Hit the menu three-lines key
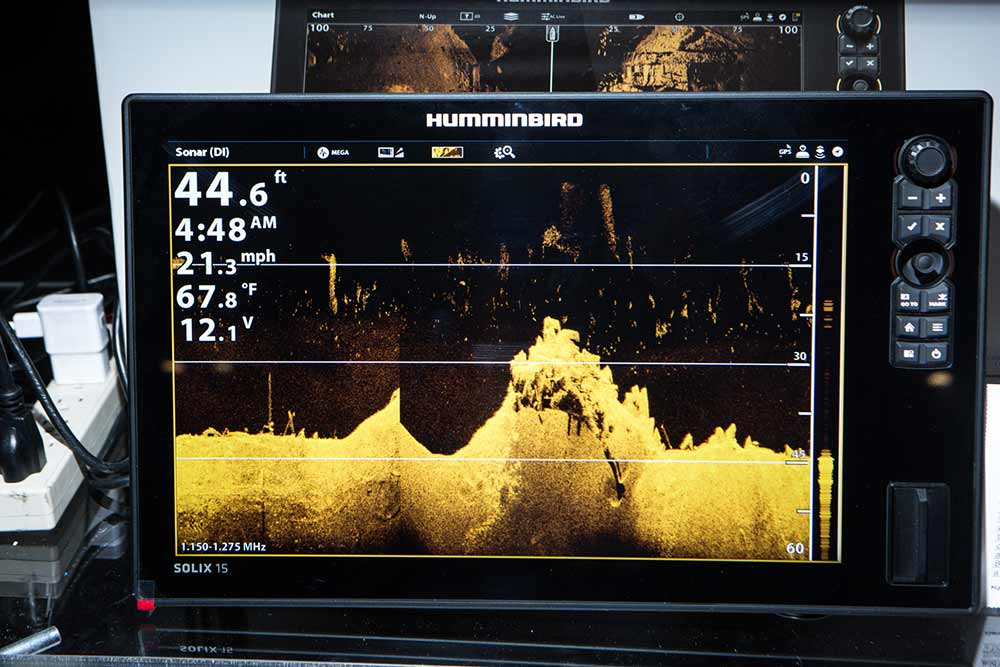This screenshot has width=1000, height=667. click(x=937, y=328)
